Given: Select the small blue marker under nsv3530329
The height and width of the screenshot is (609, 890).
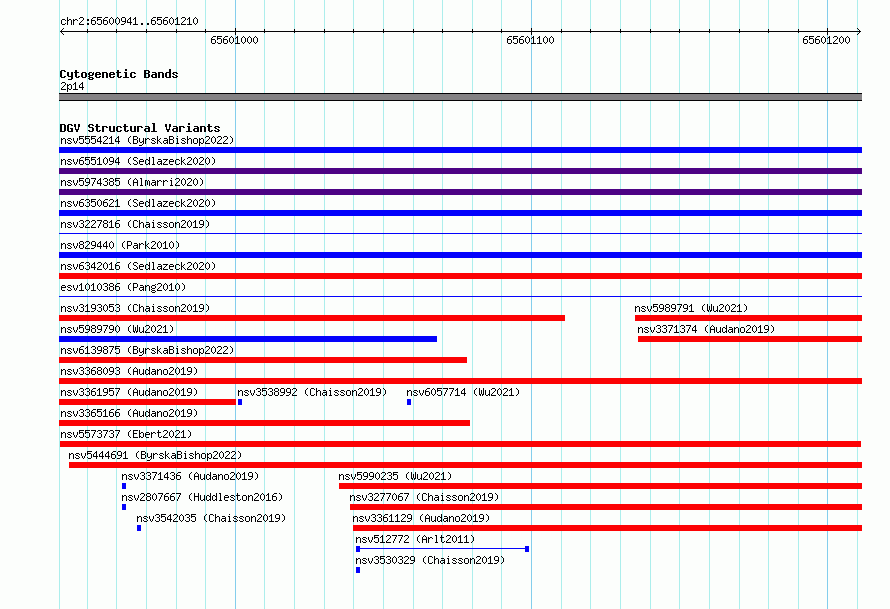Looking at the screenshot, I should pos(358,570).
